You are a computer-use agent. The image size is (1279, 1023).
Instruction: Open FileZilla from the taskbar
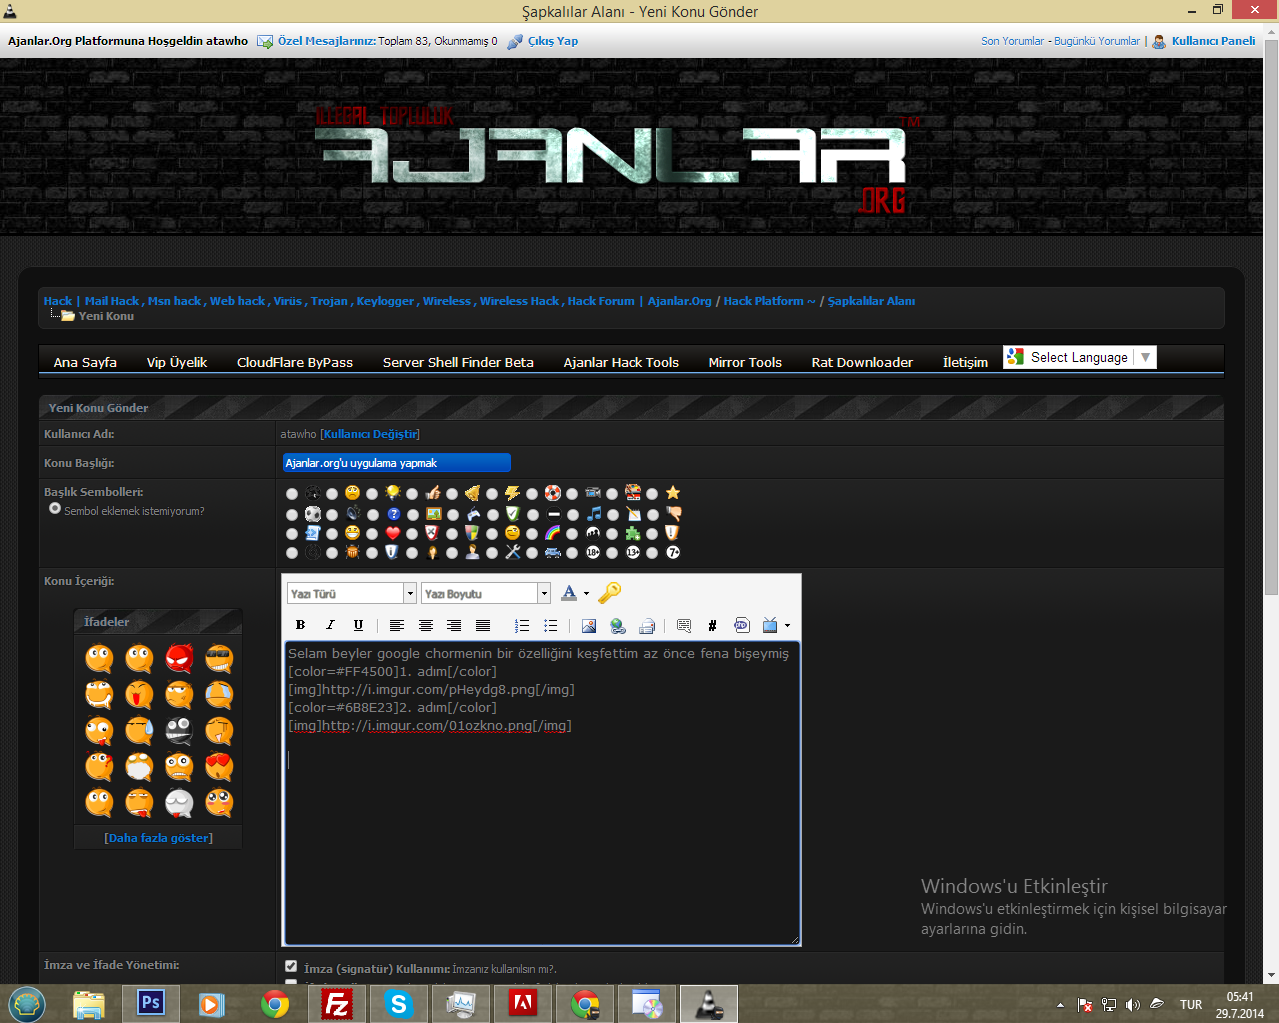(x=337, y=1003)
